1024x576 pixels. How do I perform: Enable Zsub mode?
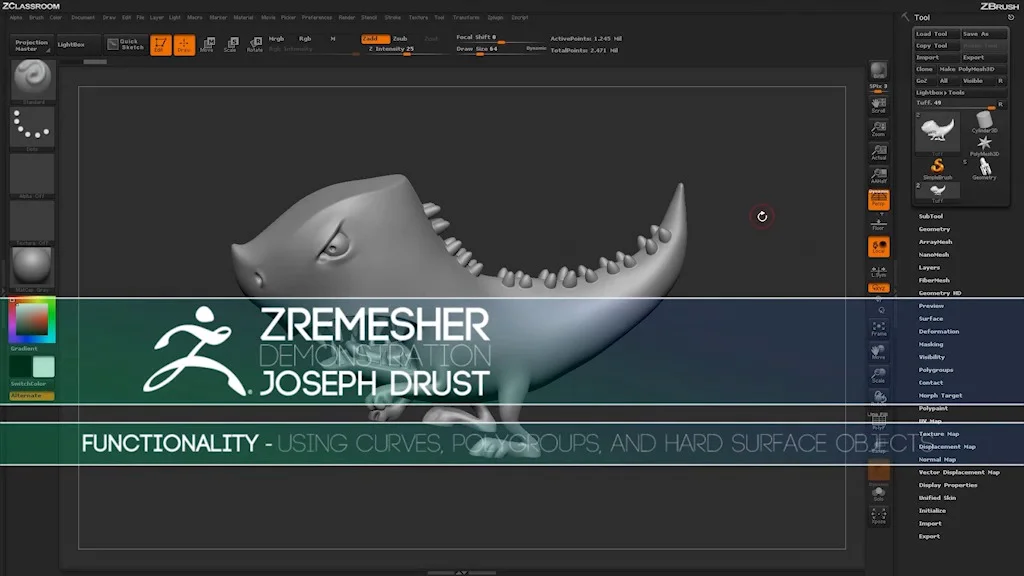point(400,39)
